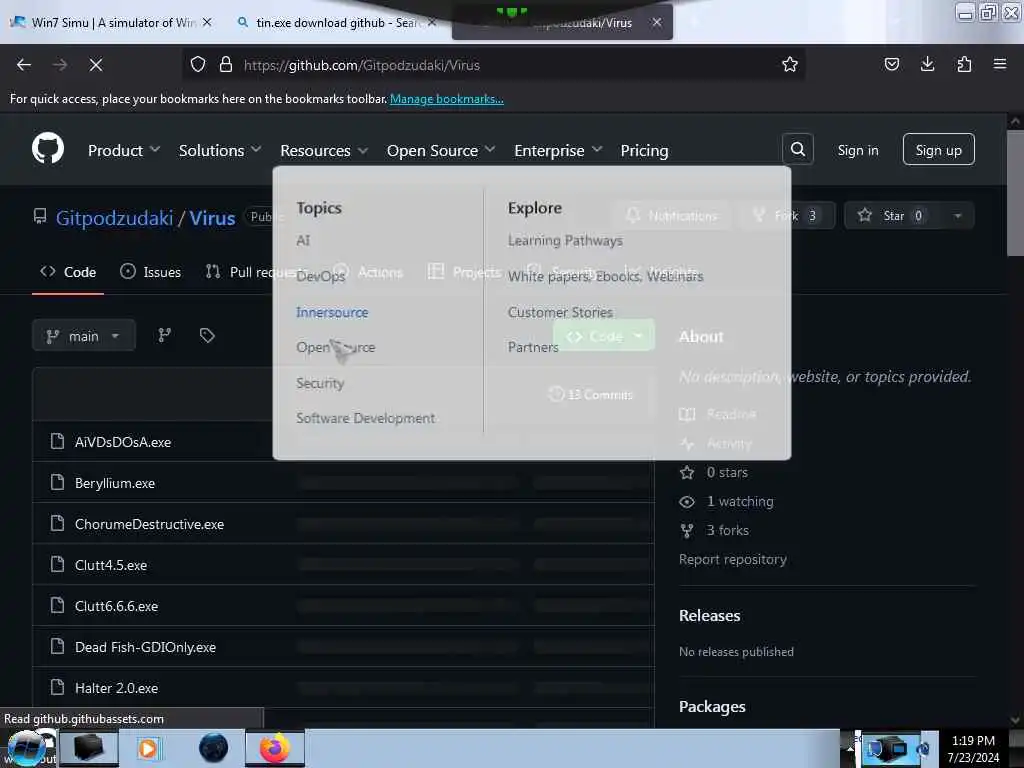Open the main branch selector dropdown
This screenshot has height=768, width=1024.
click(x=84, y=336)
